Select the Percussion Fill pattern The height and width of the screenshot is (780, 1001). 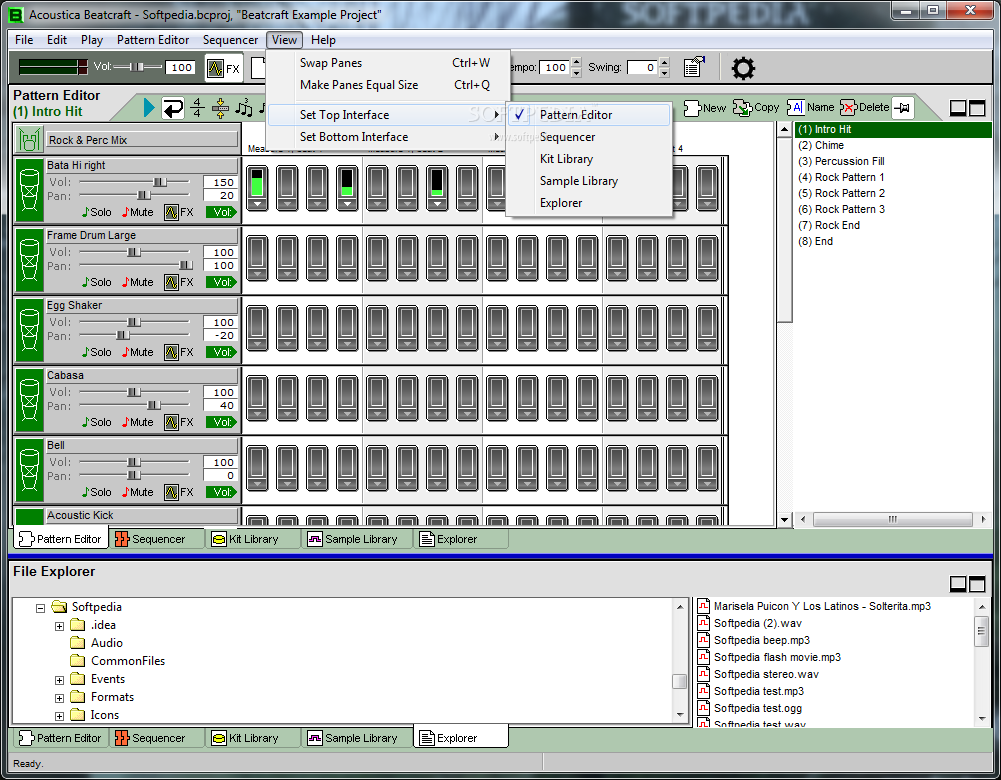pos(841,161)
